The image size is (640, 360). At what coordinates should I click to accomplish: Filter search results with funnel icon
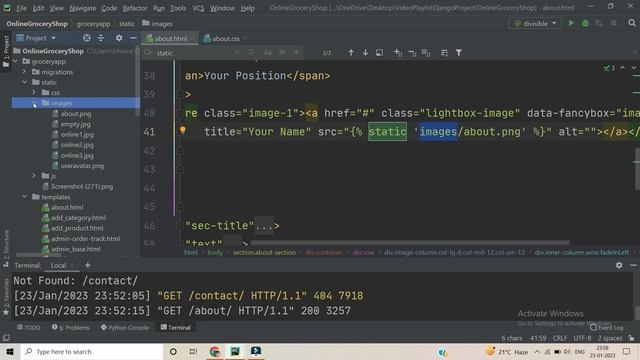[459, 53]
